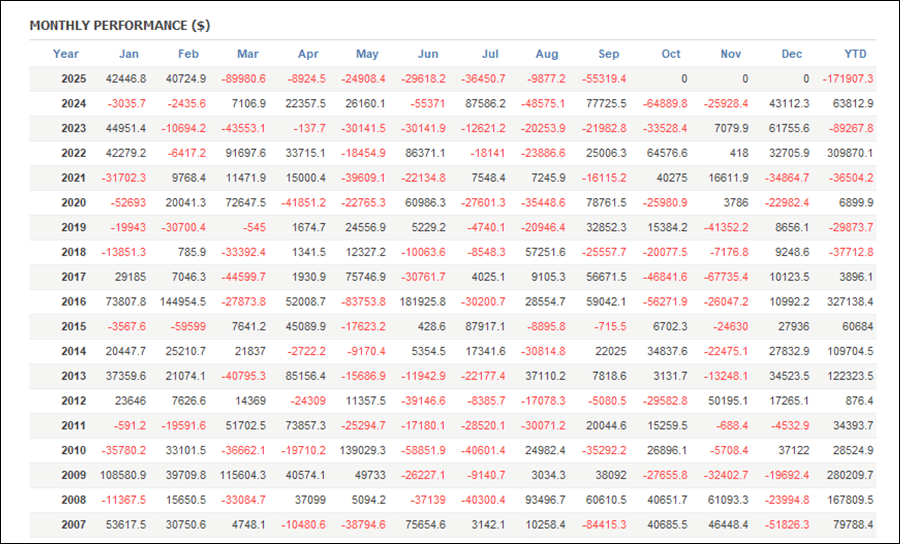Select the Dec column header
Image resolution: width=900 pixels, height=544 pixels.
click(792, 54)
